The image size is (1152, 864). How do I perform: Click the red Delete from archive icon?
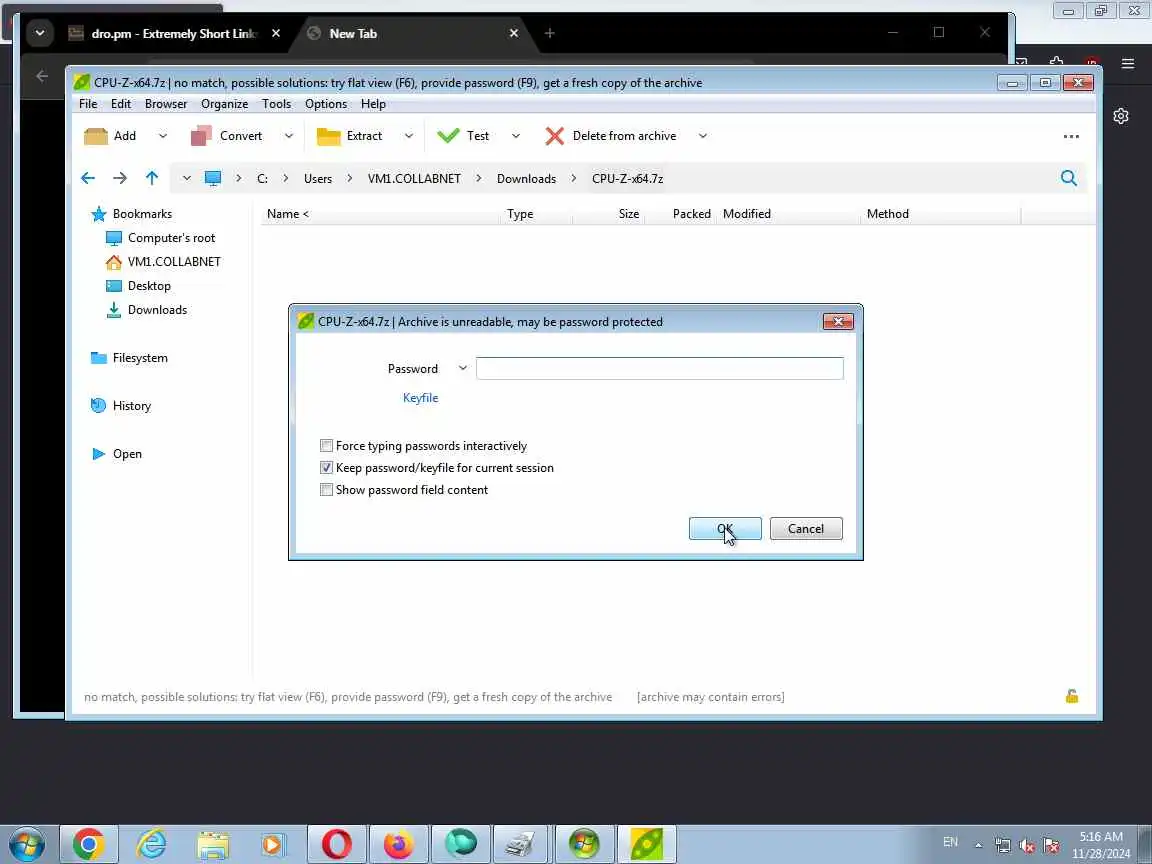coord(555,136)
